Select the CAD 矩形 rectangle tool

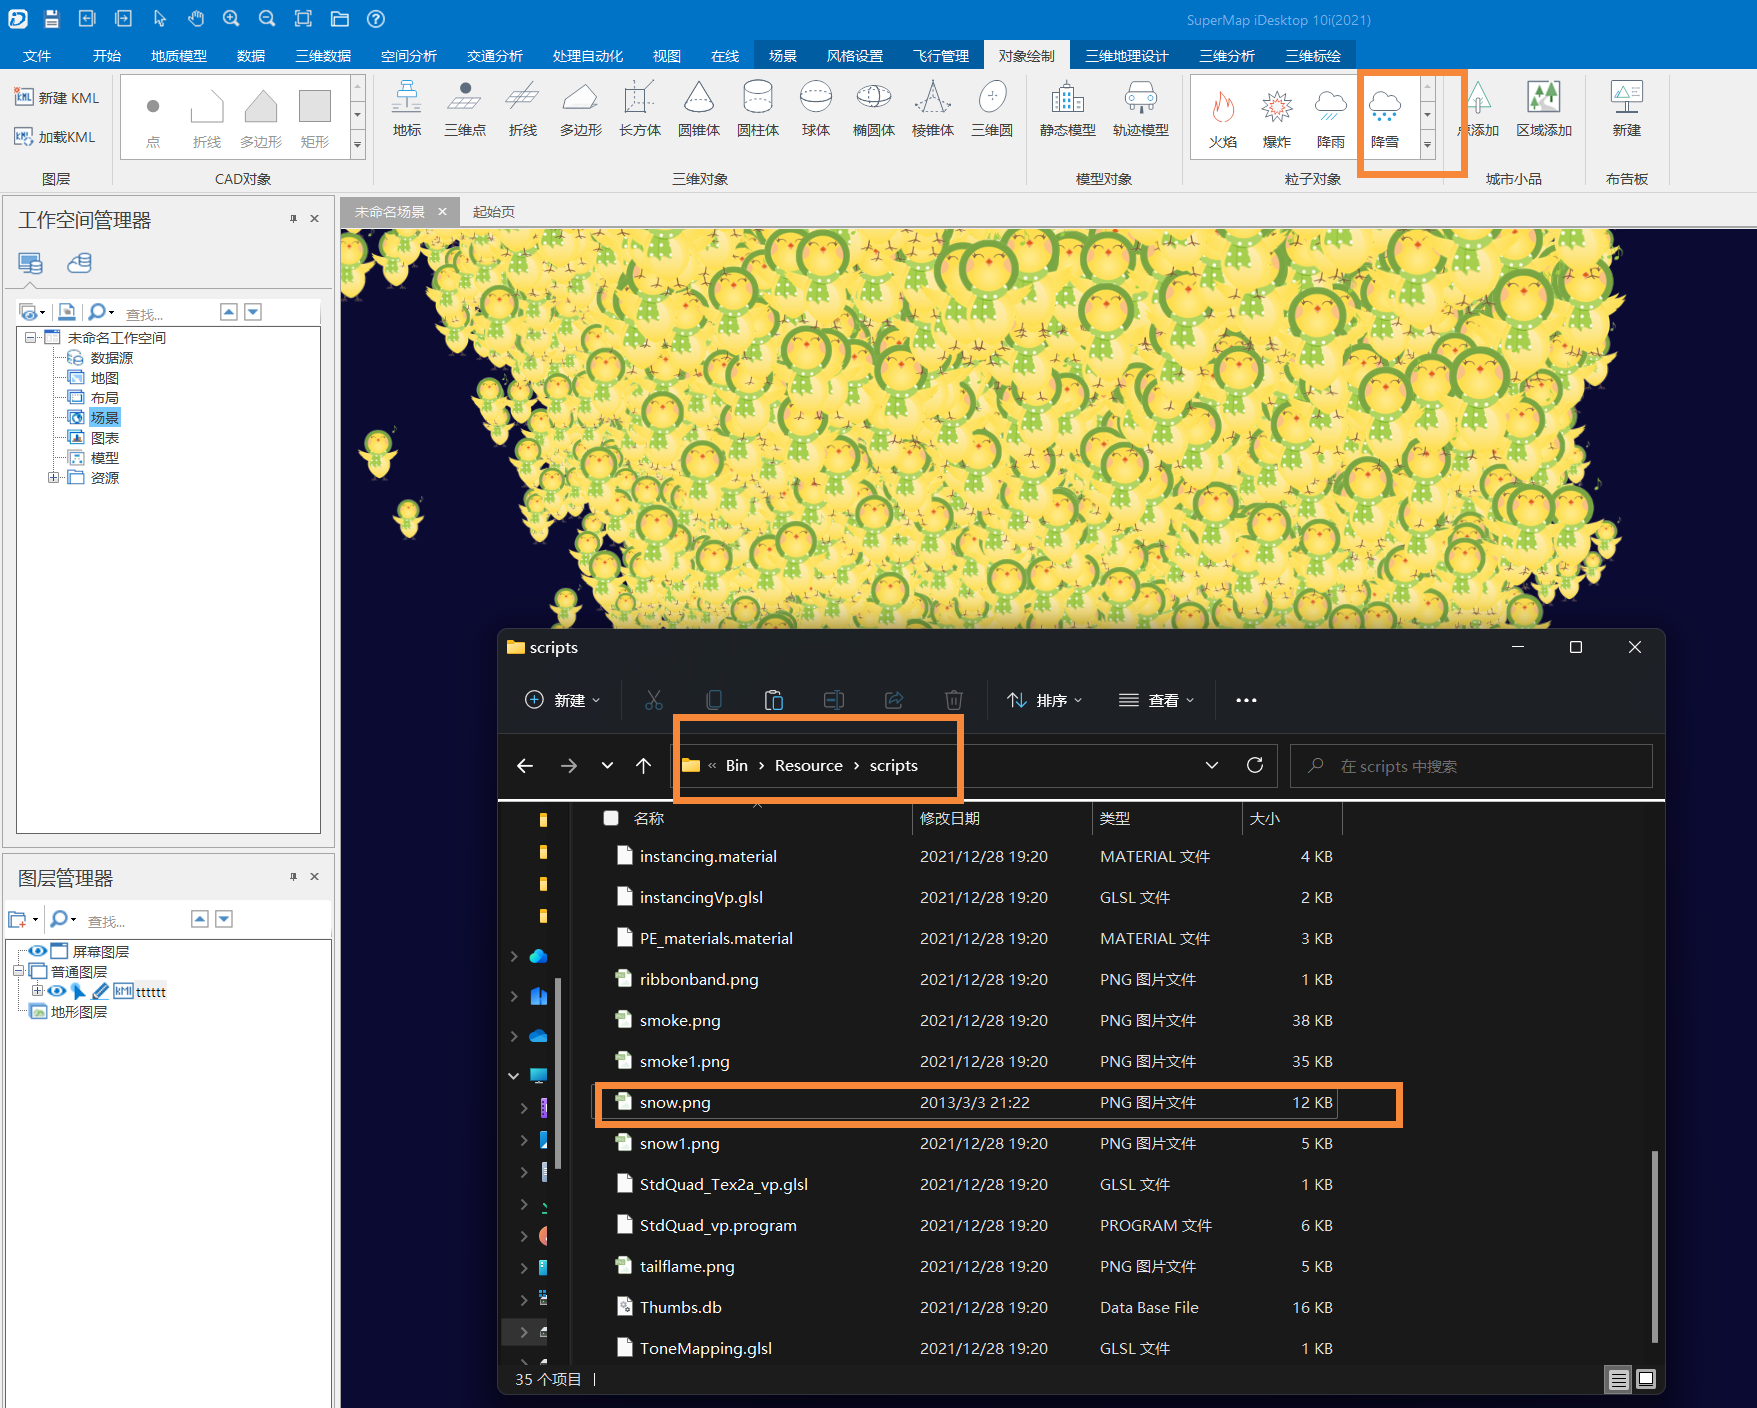(315, 119)
